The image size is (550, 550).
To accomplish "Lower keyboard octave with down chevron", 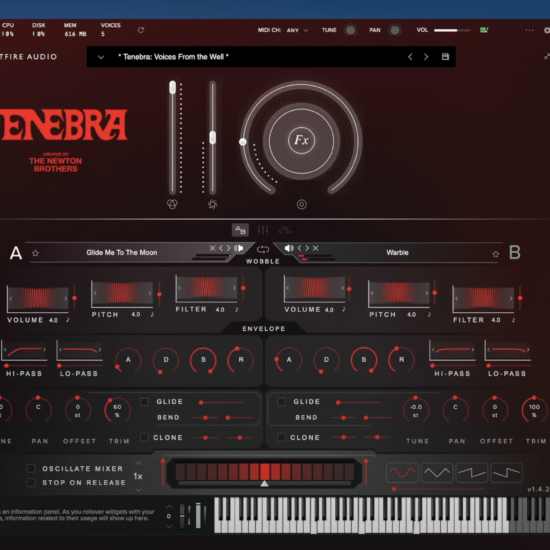I will (x=169, y=526).
